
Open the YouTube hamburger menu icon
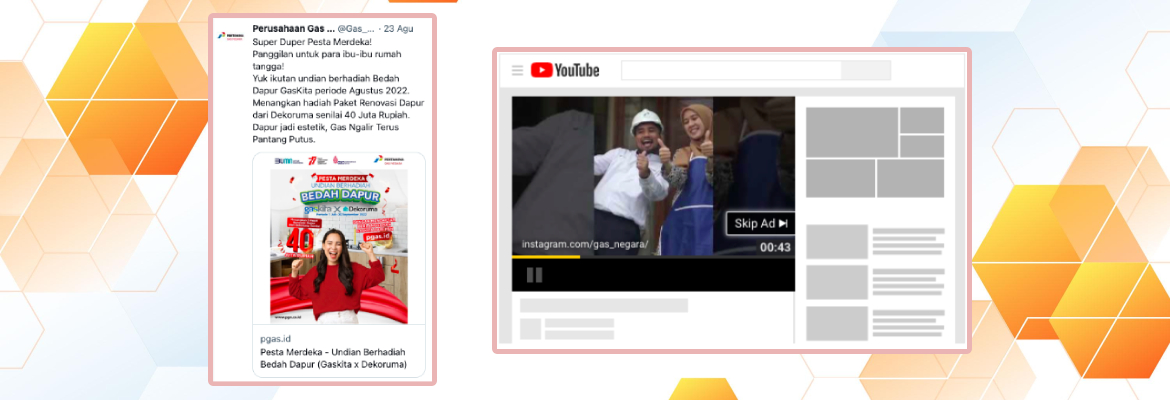517,71
